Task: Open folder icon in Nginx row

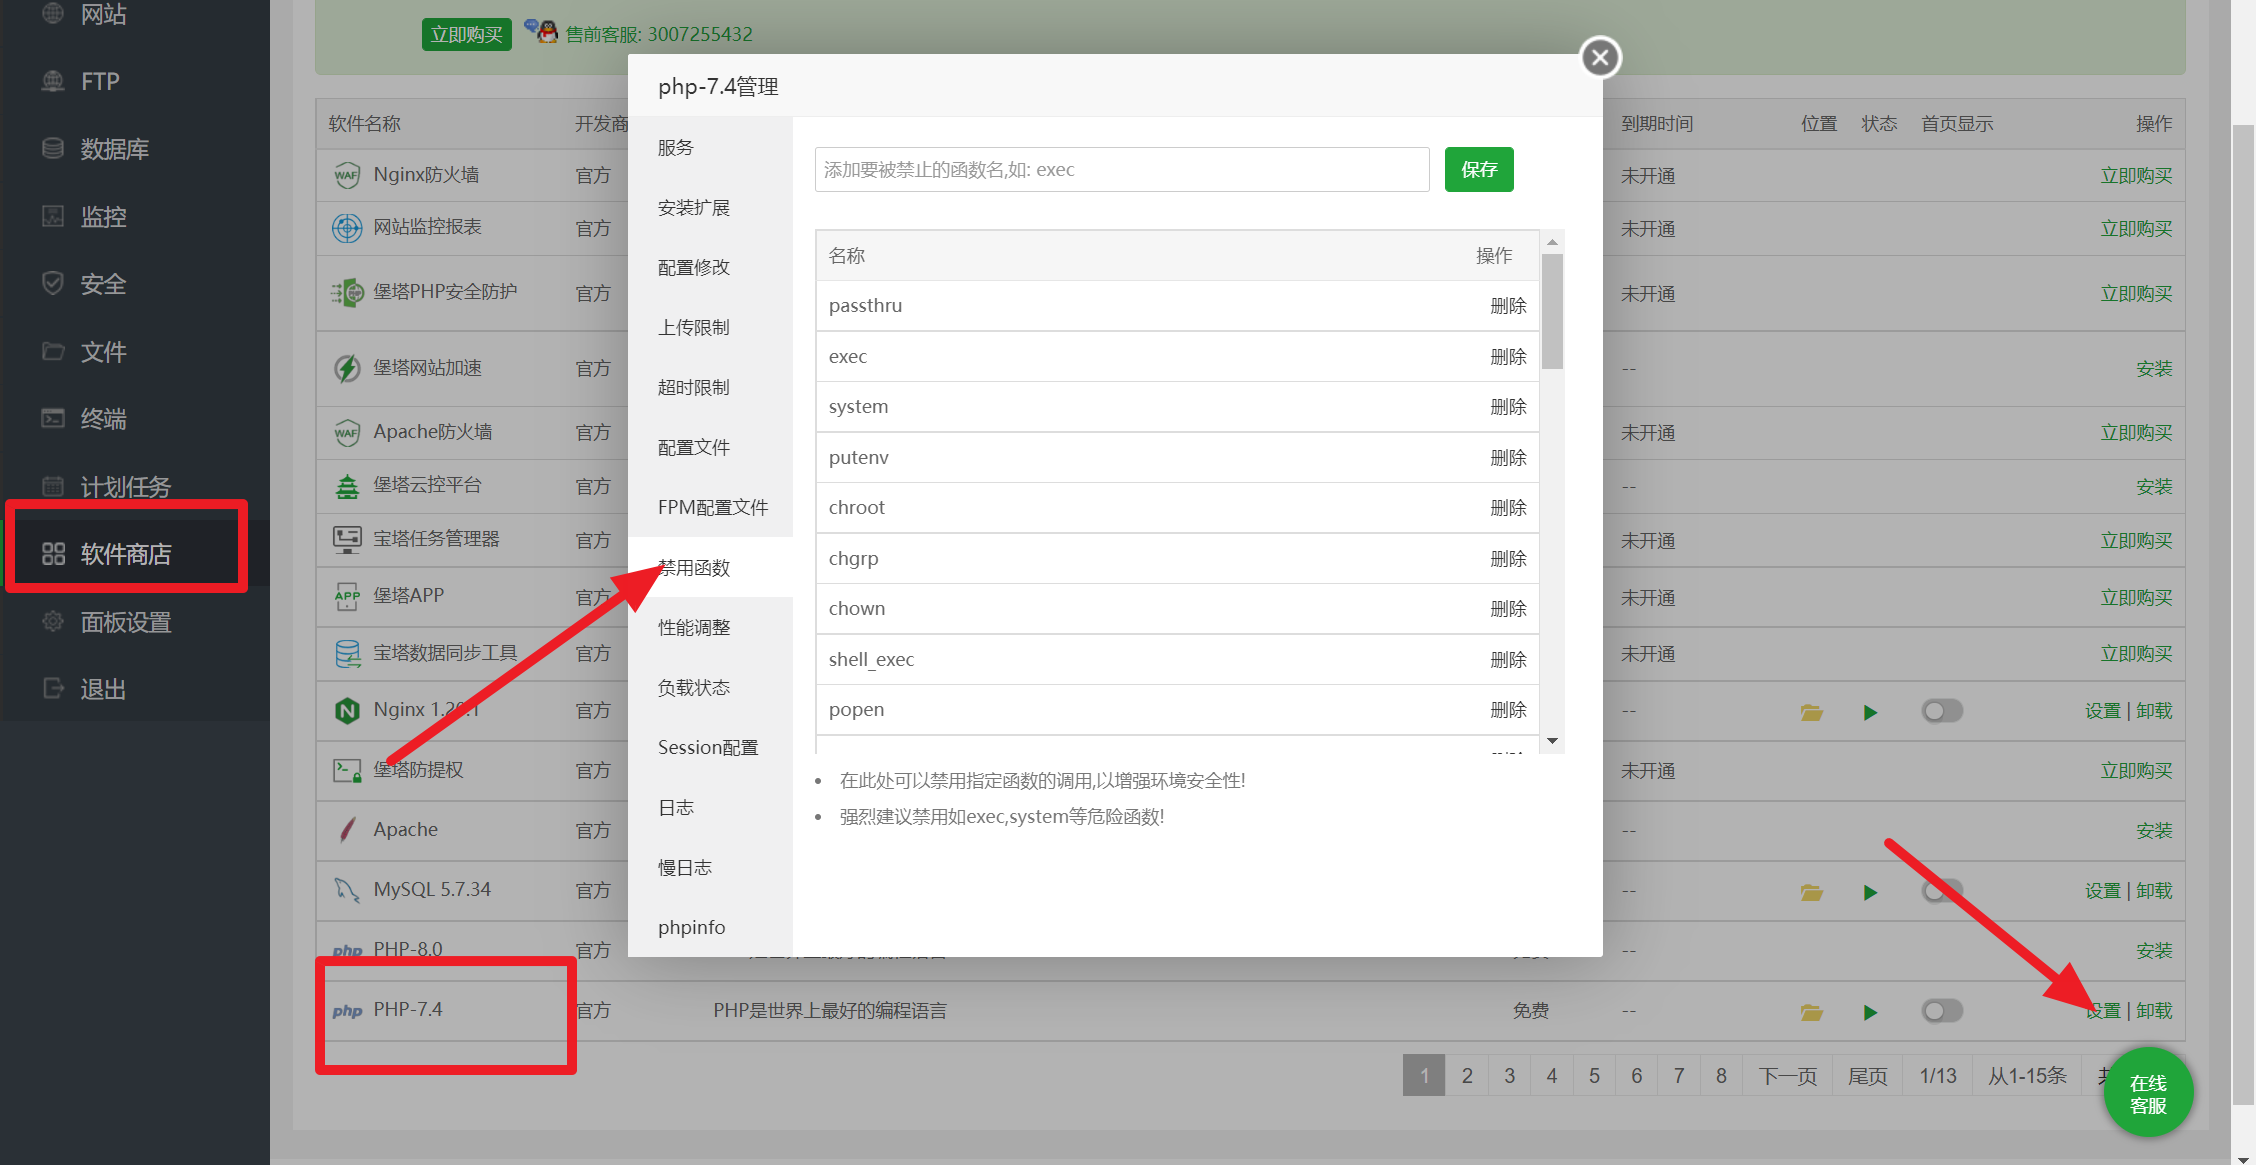Action: click(1811, 712)
